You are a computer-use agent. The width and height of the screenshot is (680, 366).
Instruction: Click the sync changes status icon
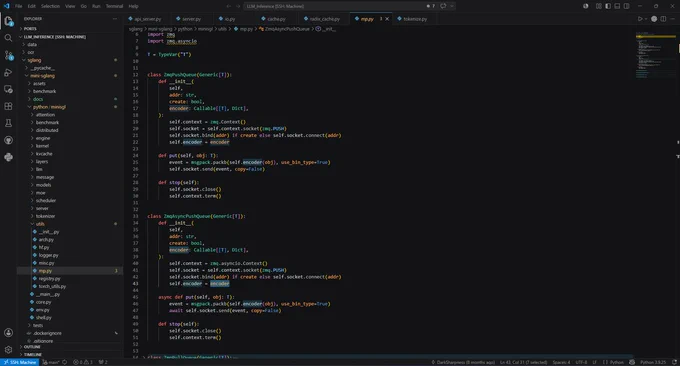pyautogui.click(x=65, y=362)
